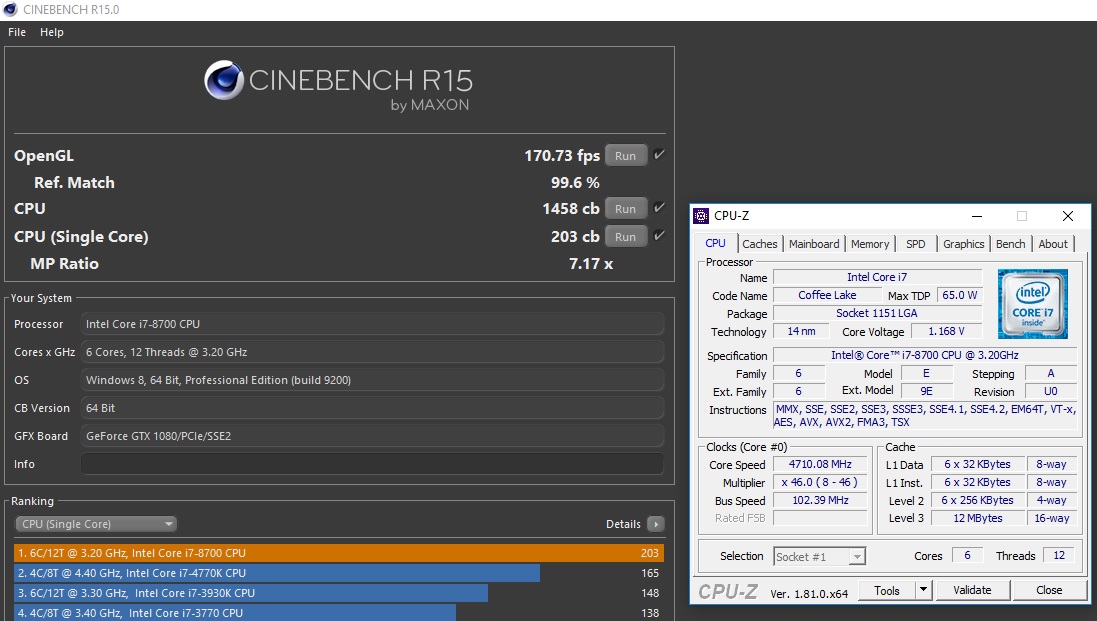Click the Code Name value Coffee Lake
Screen dimensions: 1097x621
pyautogui.click(x=827, y=295)
